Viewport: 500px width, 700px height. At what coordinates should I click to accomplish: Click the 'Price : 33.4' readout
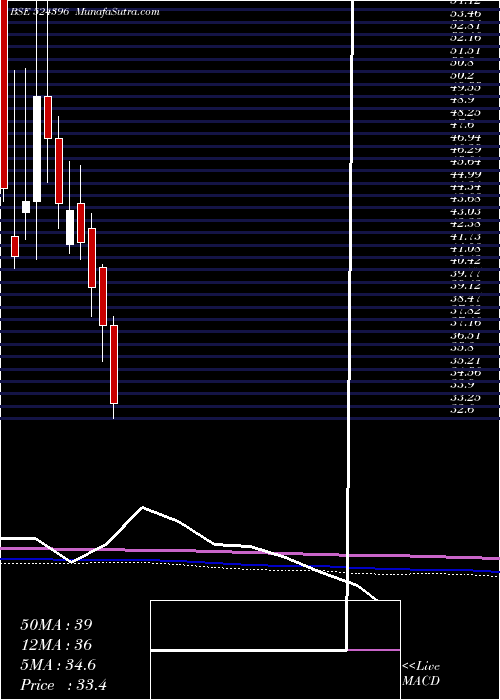coord(63,685)
